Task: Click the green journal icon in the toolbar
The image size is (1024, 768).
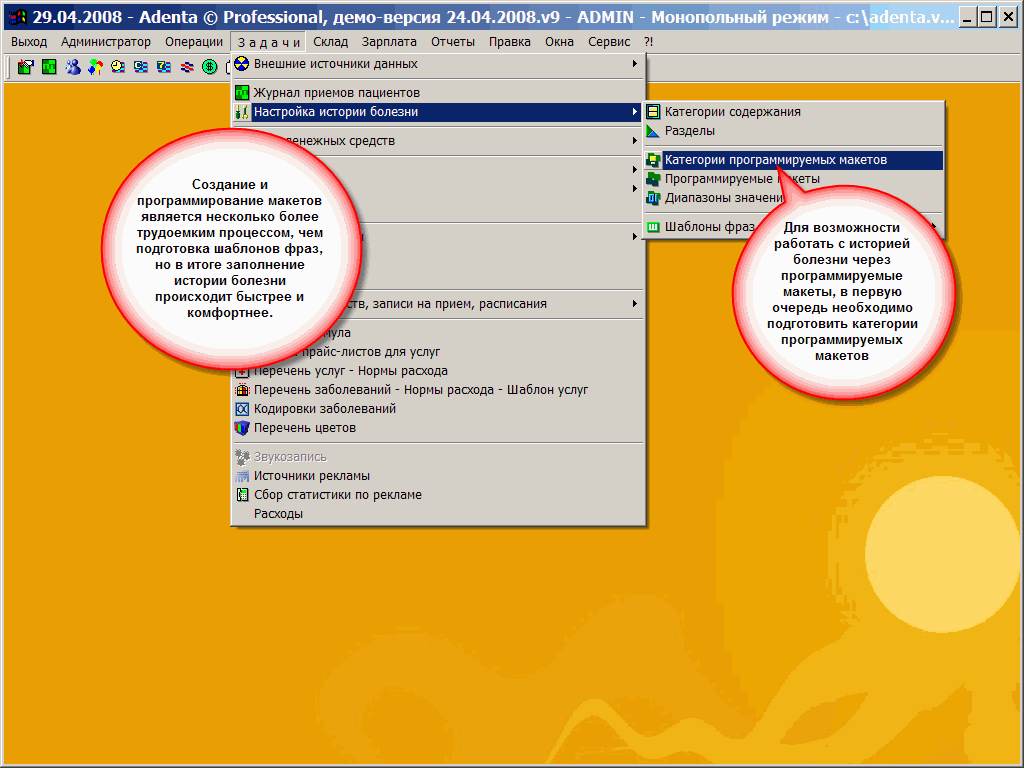Action: tap(49, 67)
